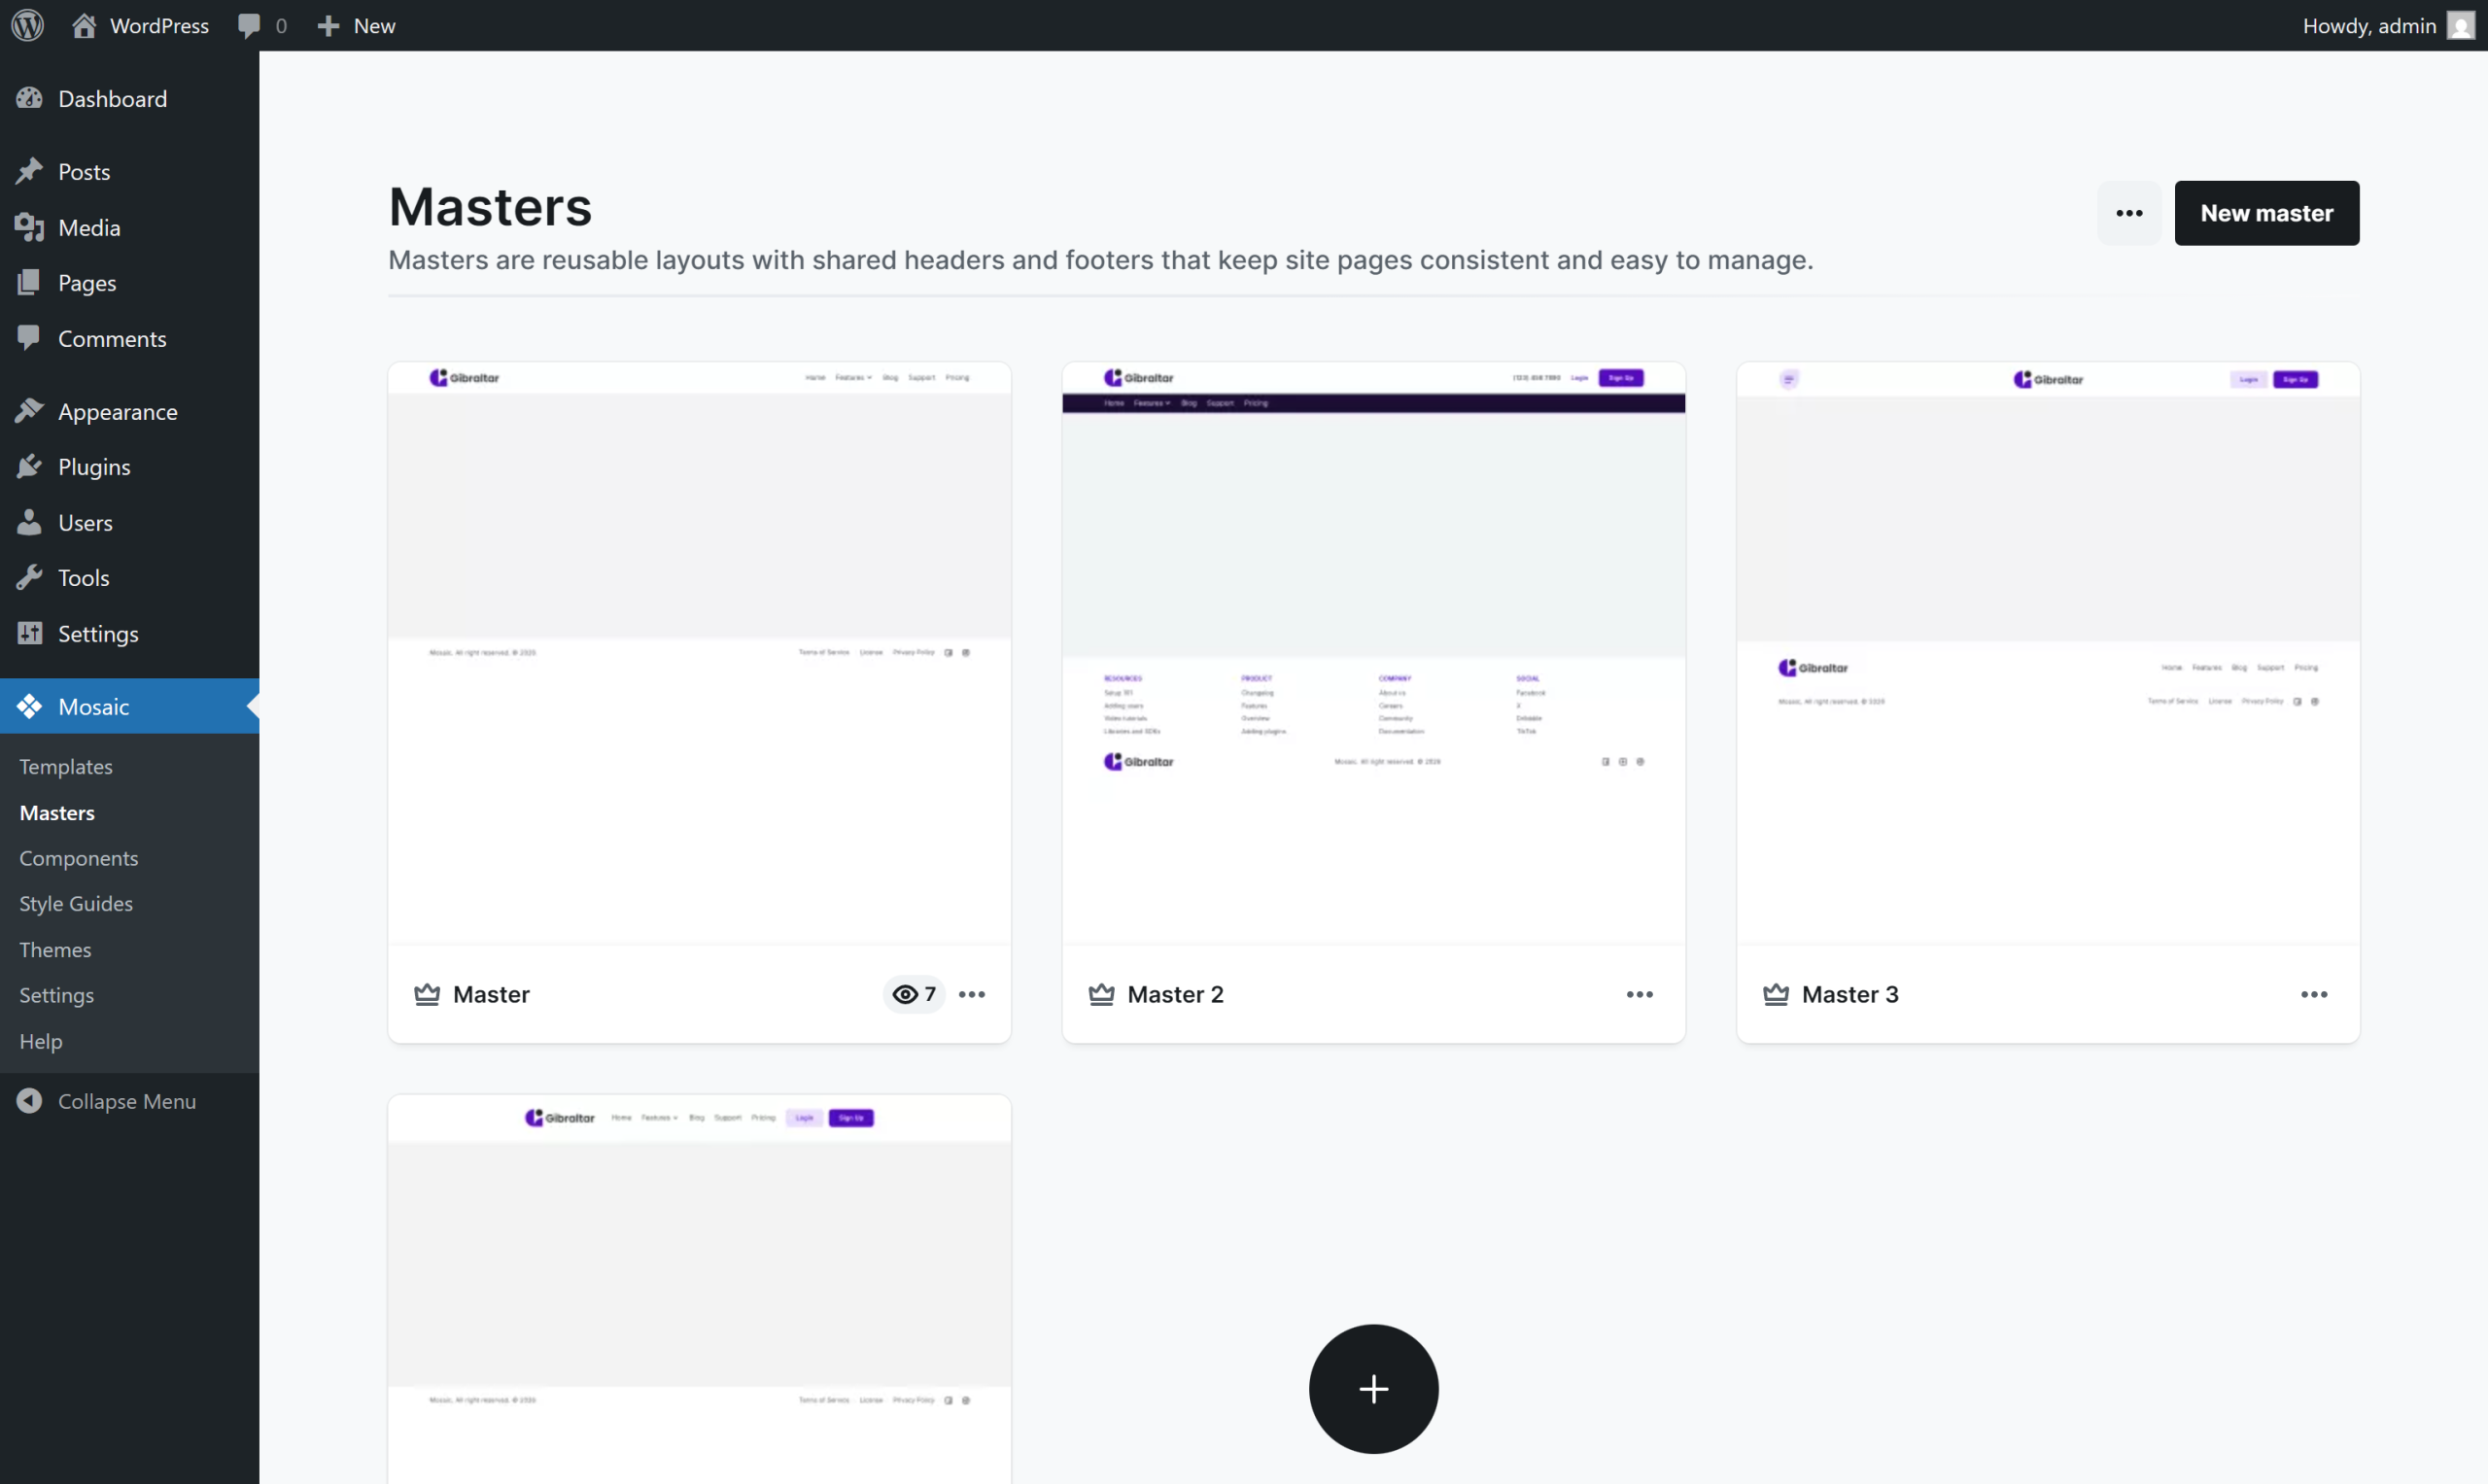Open the comments bubble in admin bar
2488x1484 pixels.
click(x=250, y=25)
